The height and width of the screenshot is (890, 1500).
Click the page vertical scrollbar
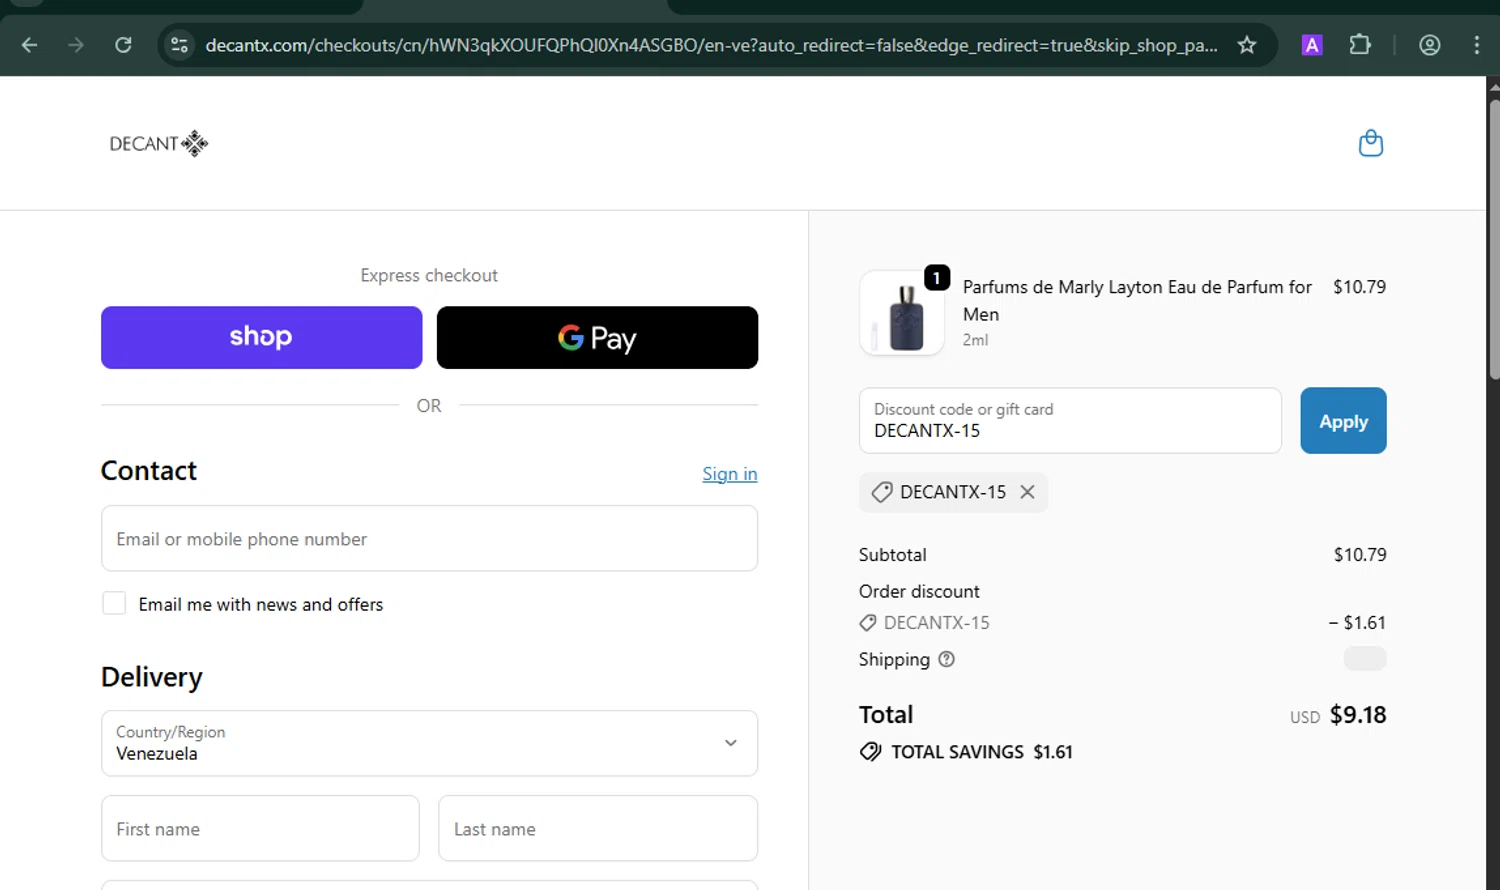coord(1493,240)
